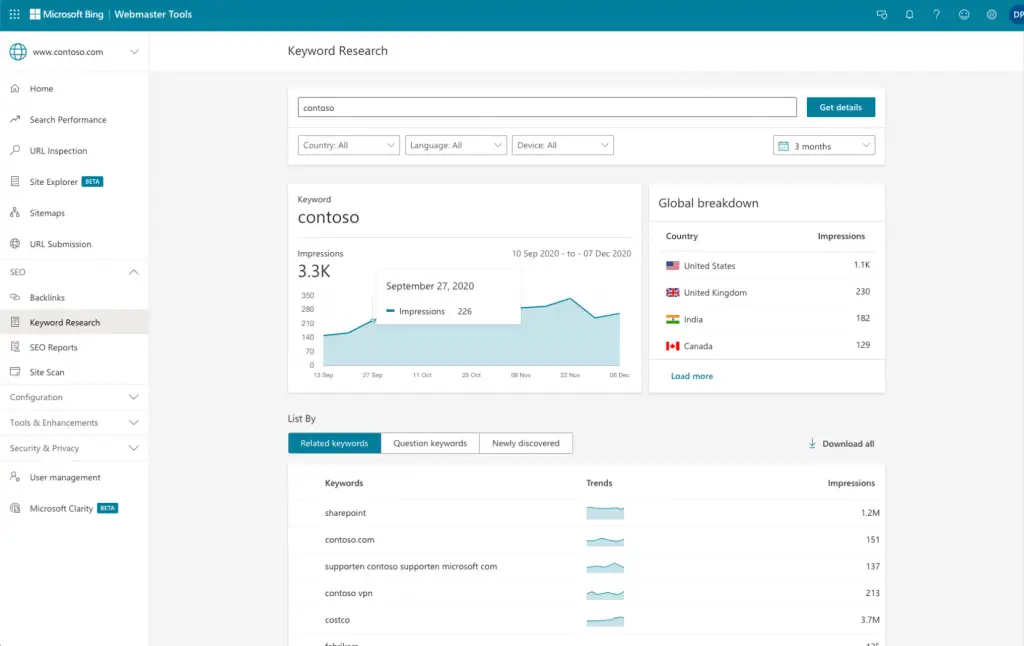Image resolution: width=1024 pixels, height=646 pixels.
Task: Click the sharepoint keyword row
Action: [586, 513]
